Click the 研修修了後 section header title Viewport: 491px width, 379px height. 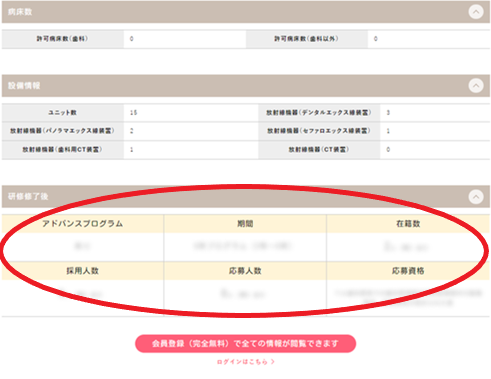click(x=28, y=196)
